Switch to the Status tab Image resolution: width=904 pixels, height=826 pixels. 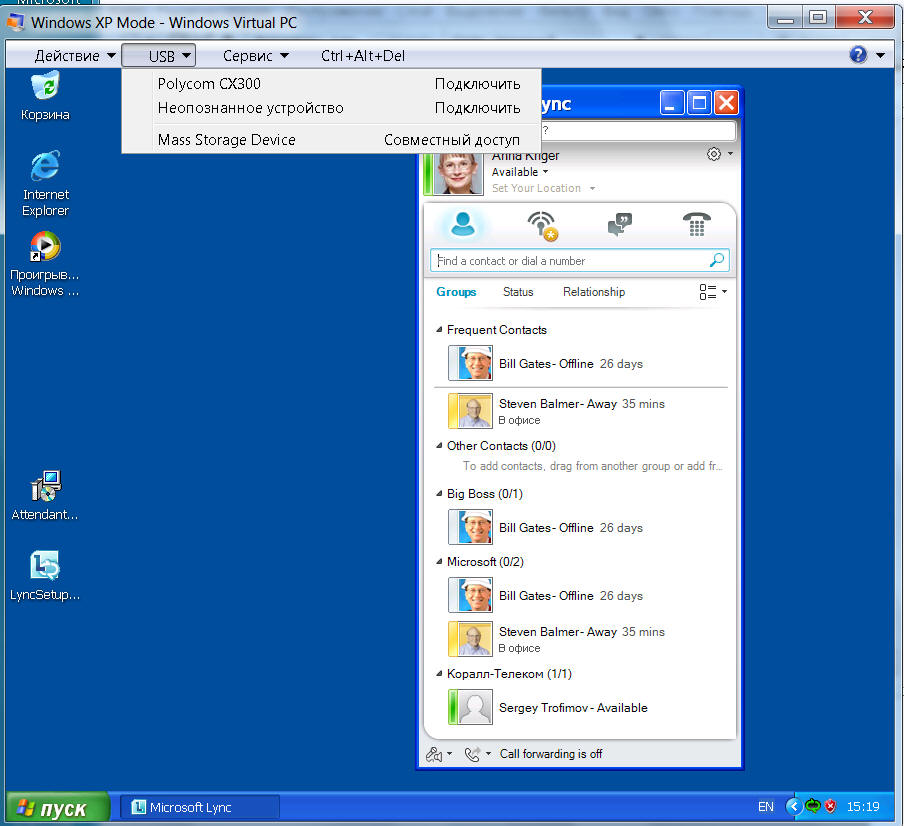coord(518,292)
